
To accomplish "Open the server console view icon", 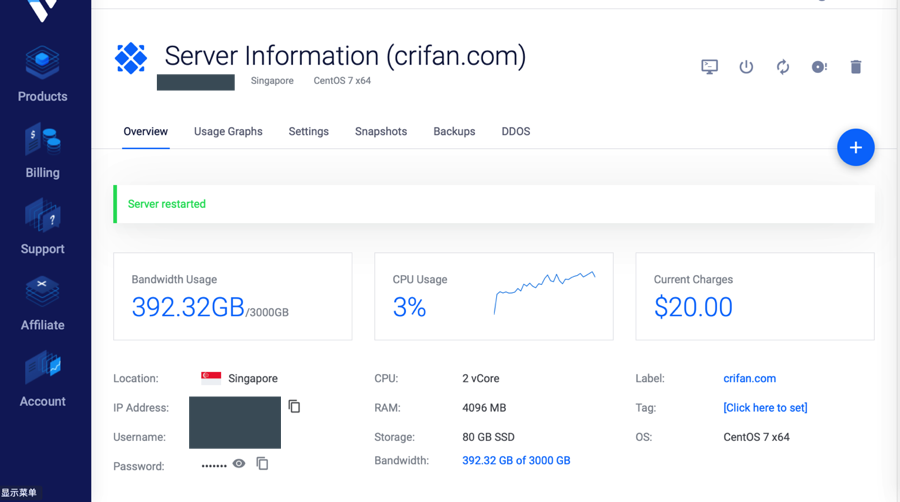I will (x=709, y=67).
